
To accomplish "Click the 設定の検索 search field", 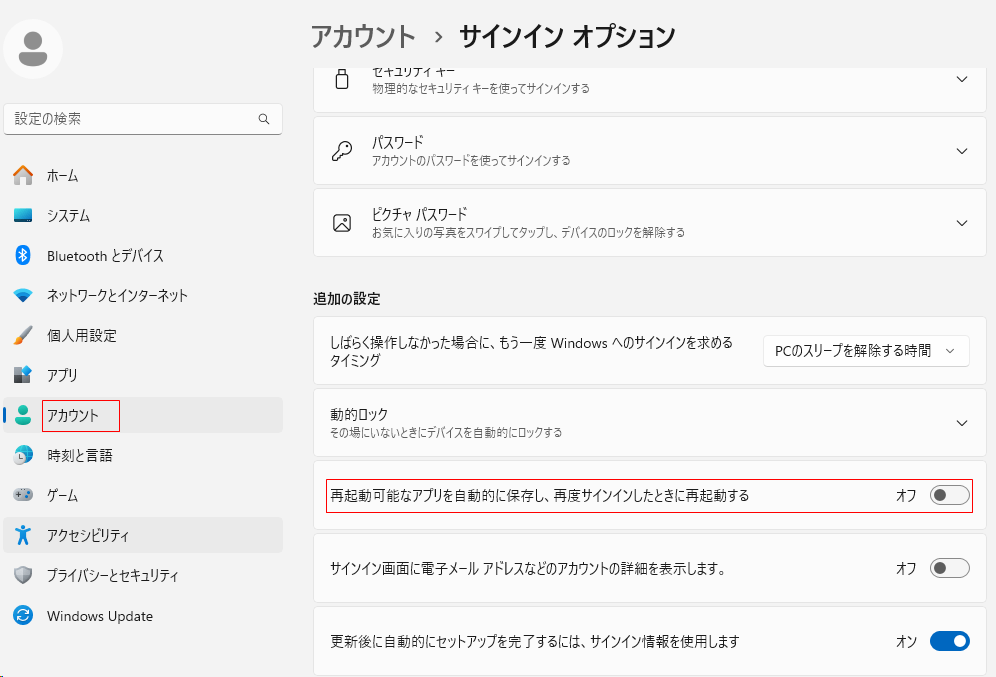I will pos(130,119).
